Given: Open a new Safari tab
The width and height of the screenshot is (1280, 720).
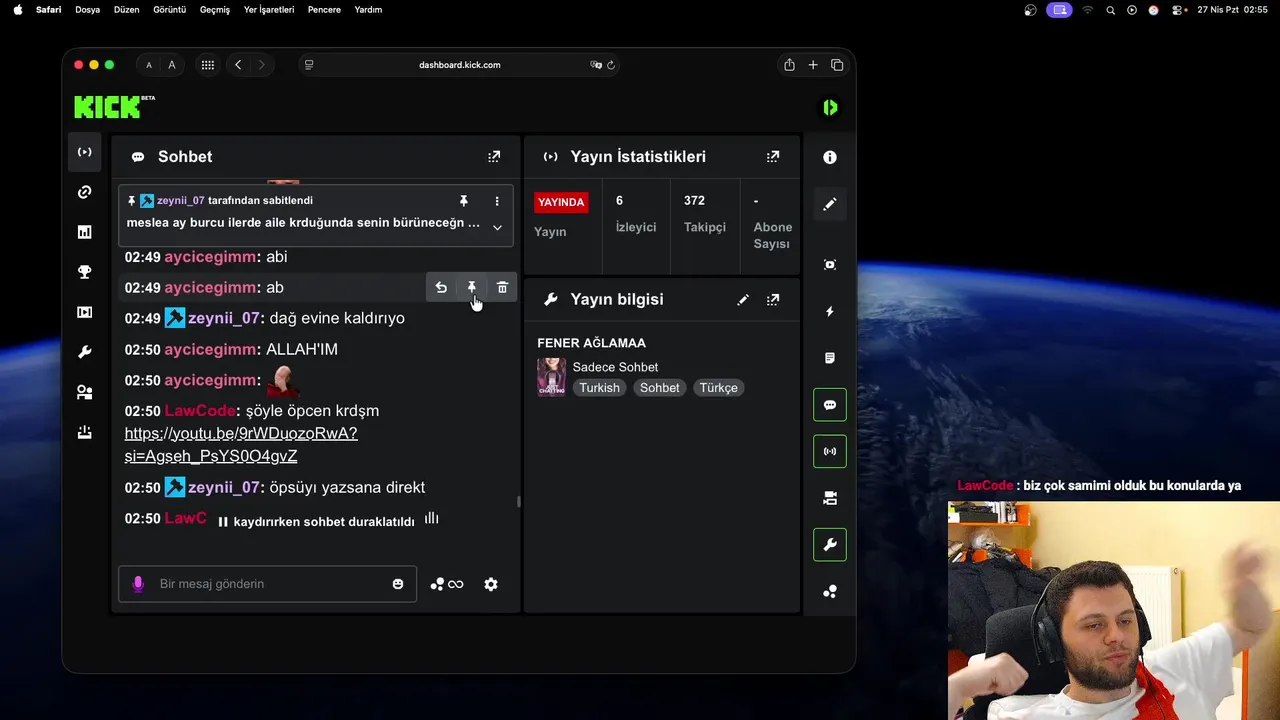Looking at the screenshot, I should (813, 65).
